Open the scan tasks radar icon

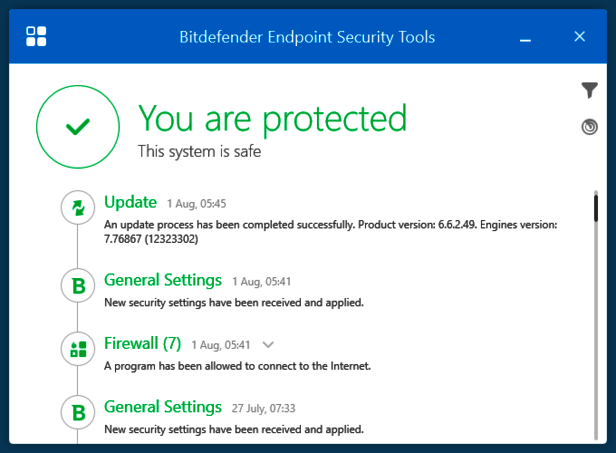point(589,127)
